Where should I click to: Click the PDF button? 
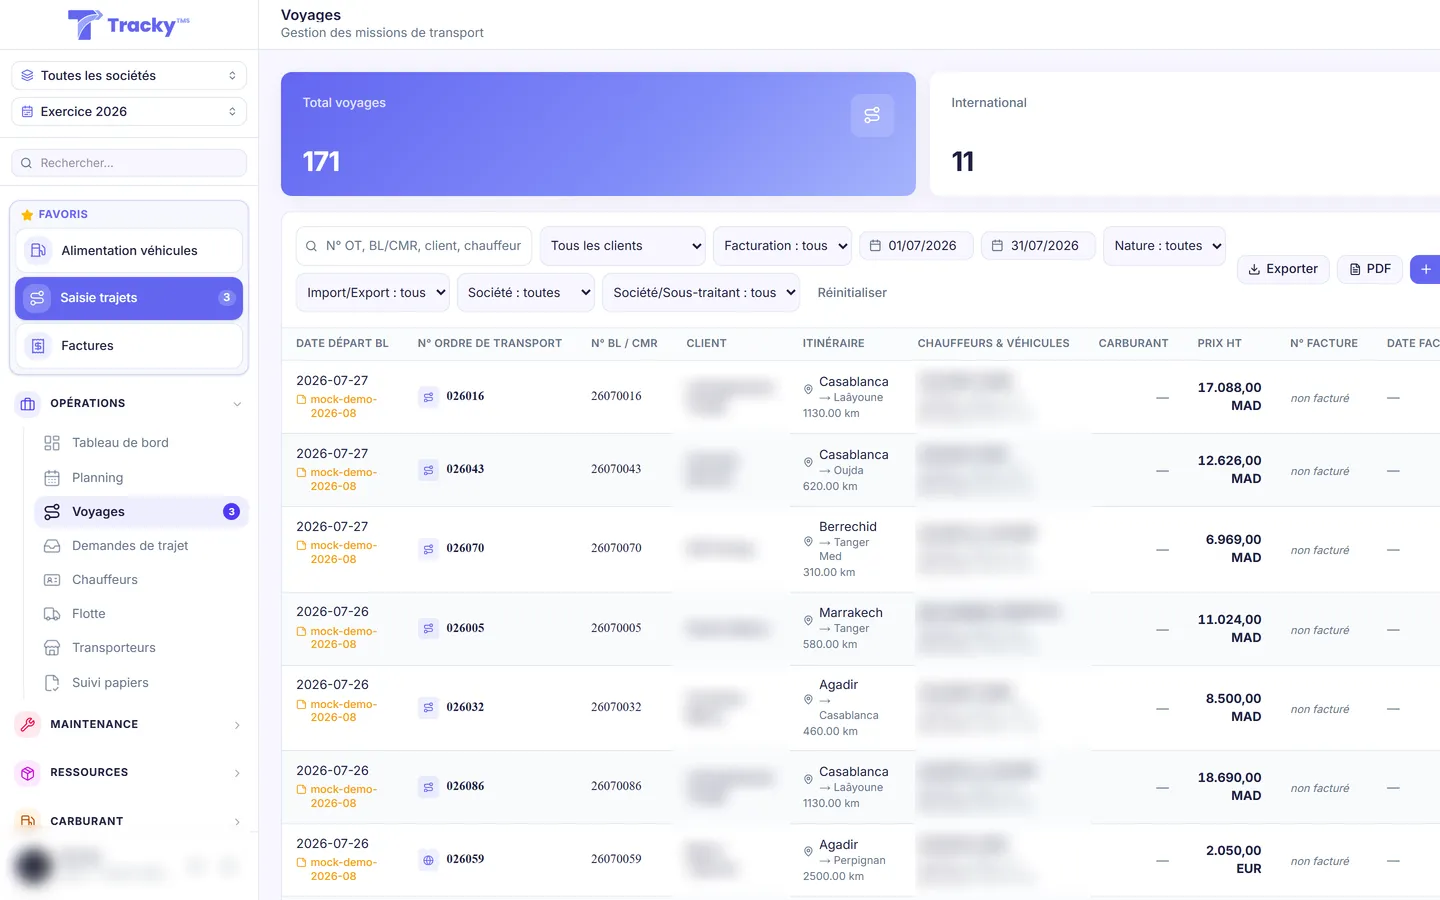tap(1370, 269)
